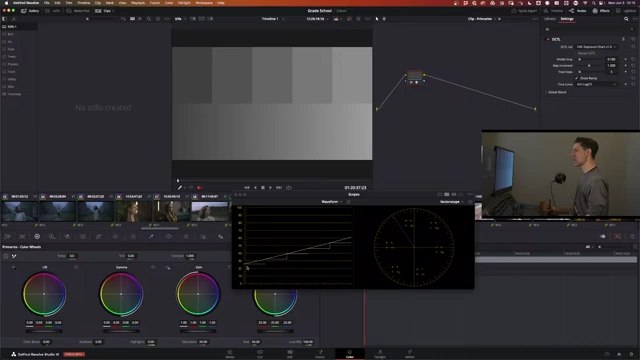Open the Gallery panel button
The height and width of the screenshot is (360, 640).
30,11
